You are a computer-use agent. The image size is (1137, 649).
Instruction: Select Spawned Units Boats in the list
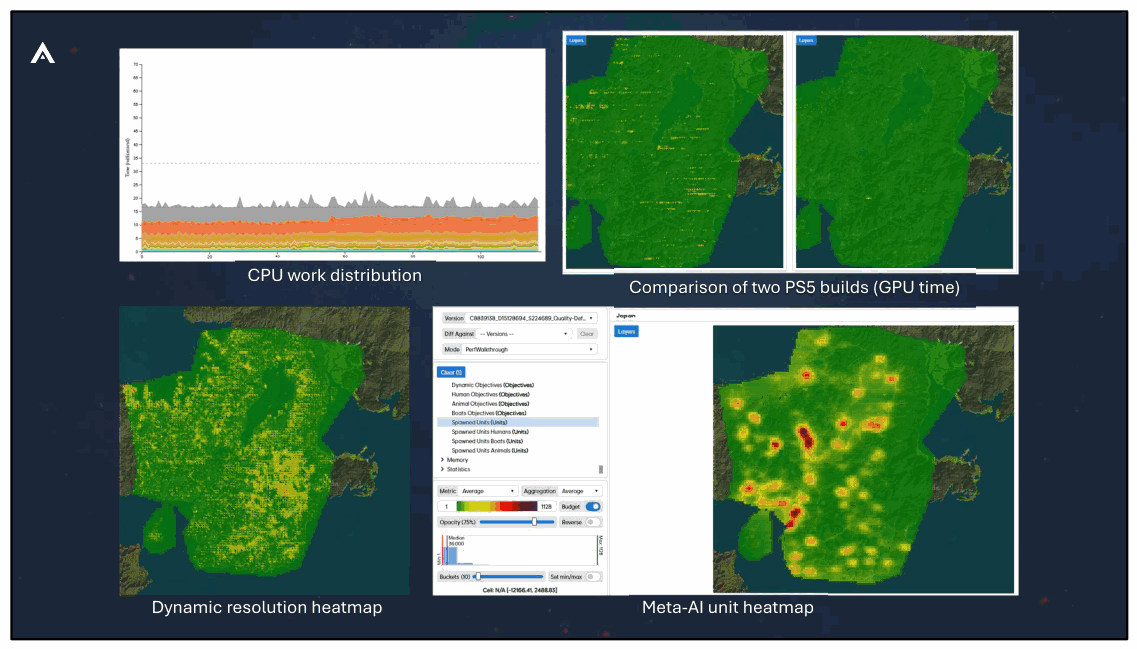[487, 441]
